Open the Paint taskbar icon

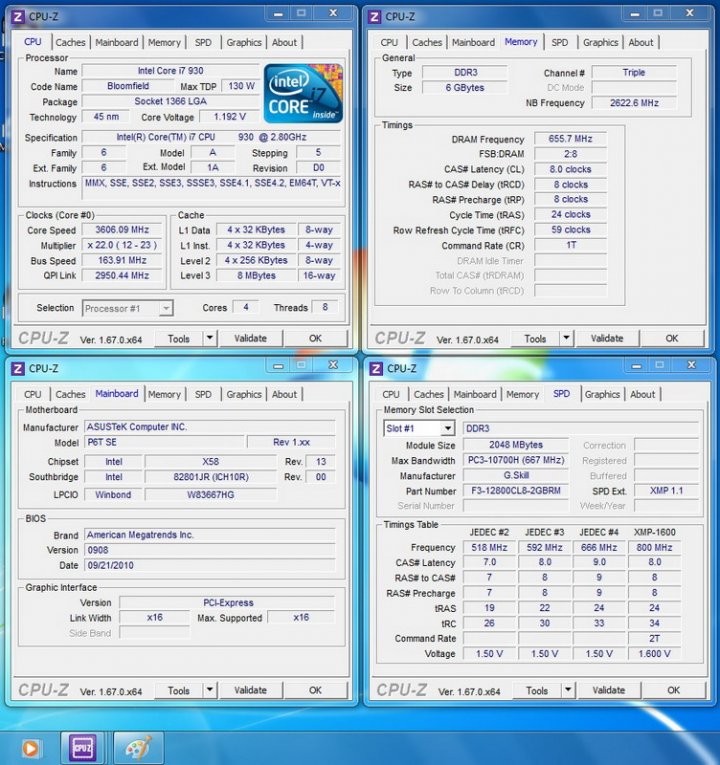138,747
